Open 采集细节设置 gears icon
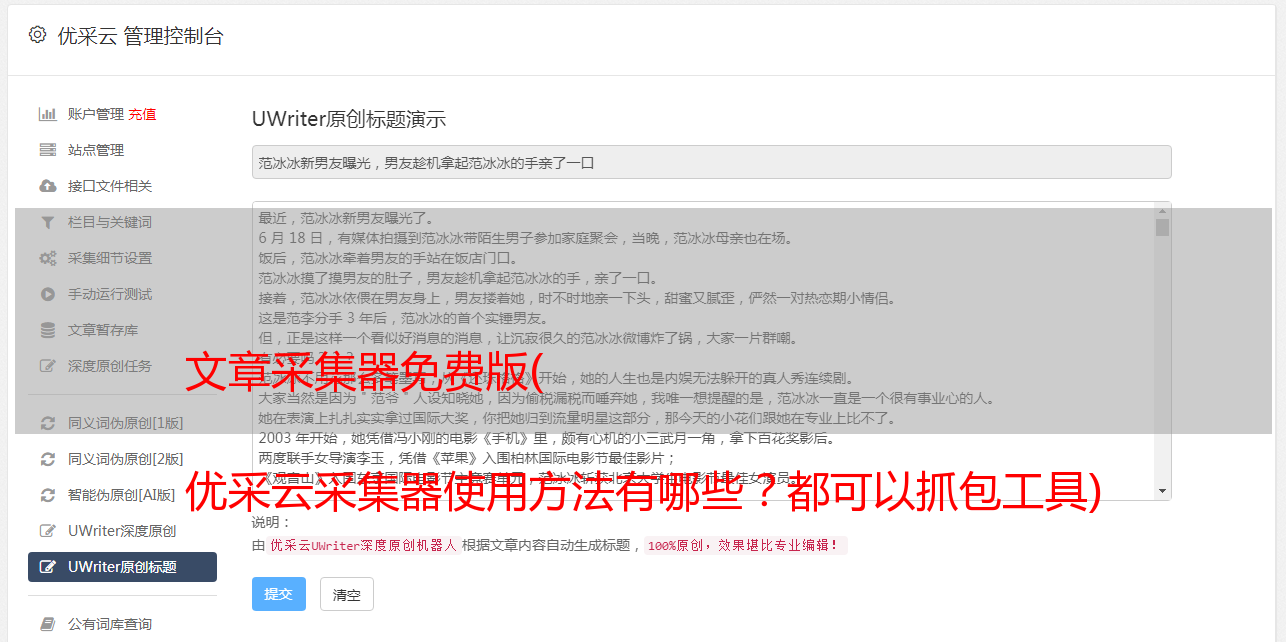The width and height of the screenshot is (1286, 642). click(47, 258)
